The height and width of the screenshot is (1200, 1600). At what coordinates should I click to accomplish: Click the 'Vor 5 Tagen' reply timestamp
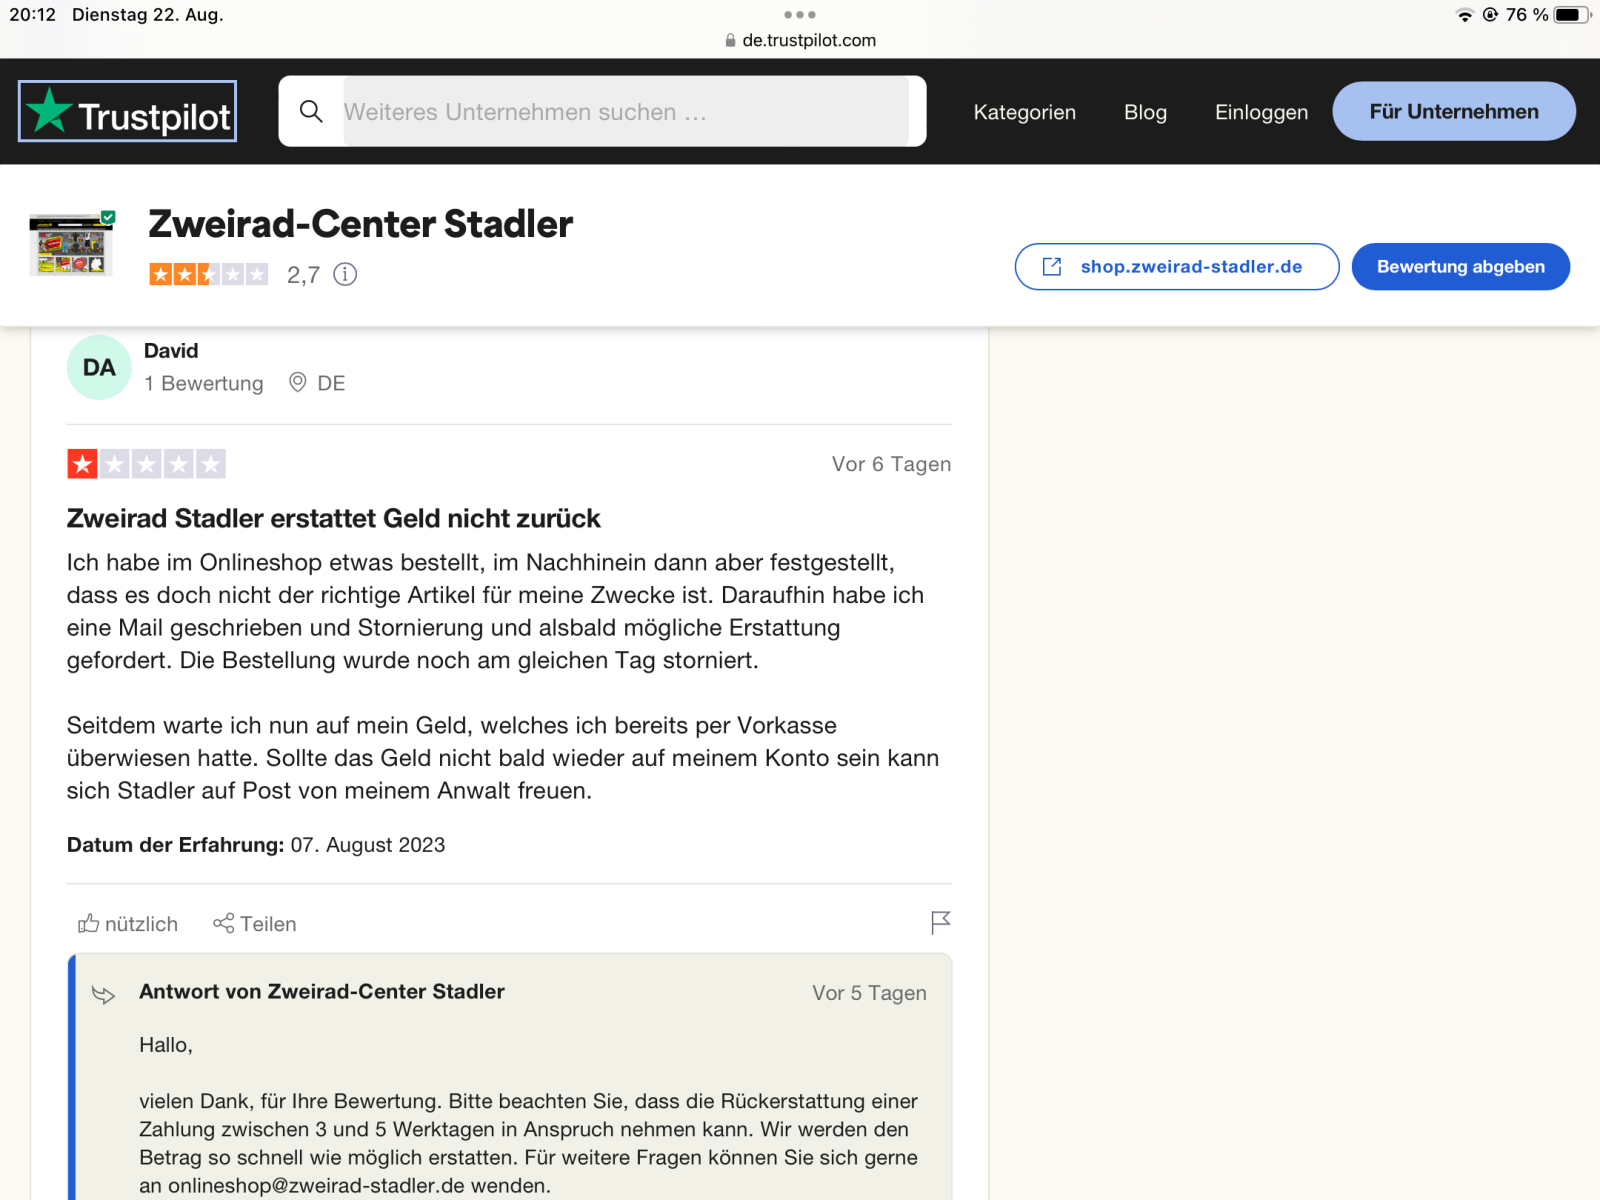[870, 993]
